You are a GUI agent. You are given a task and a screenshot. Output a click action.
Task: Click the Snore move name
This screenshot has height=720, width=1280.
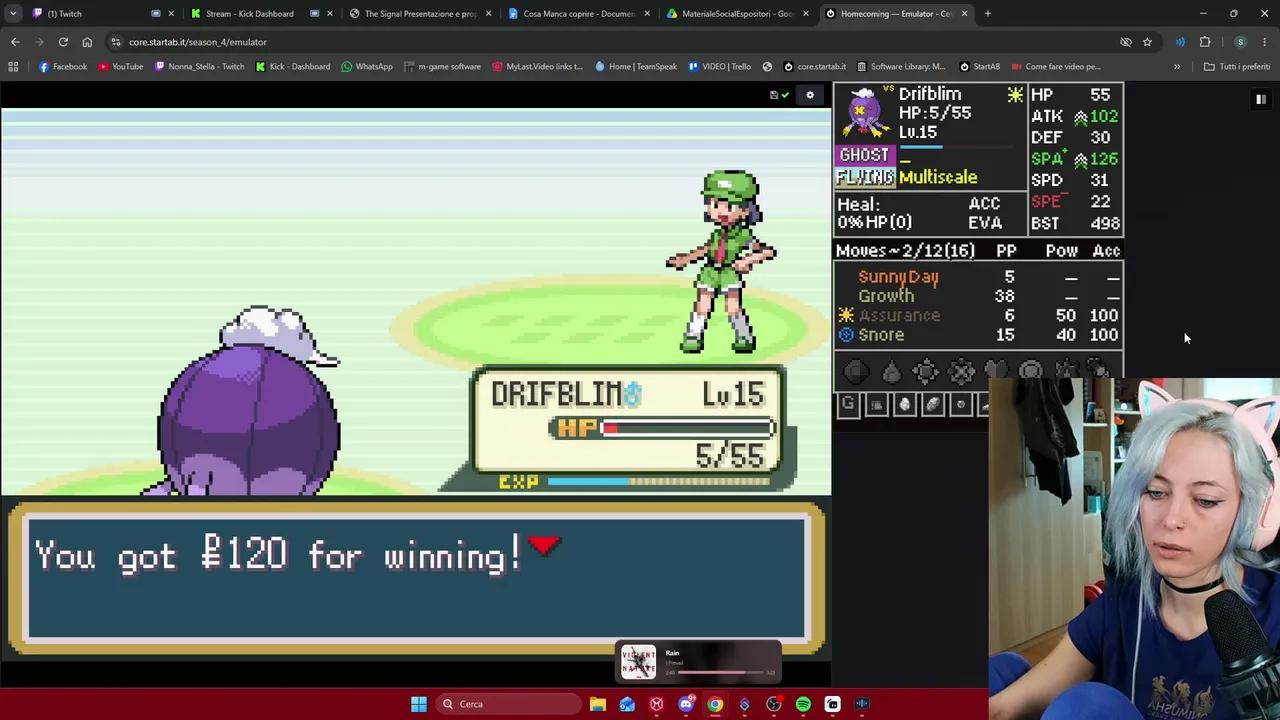[x=881, y=335]
